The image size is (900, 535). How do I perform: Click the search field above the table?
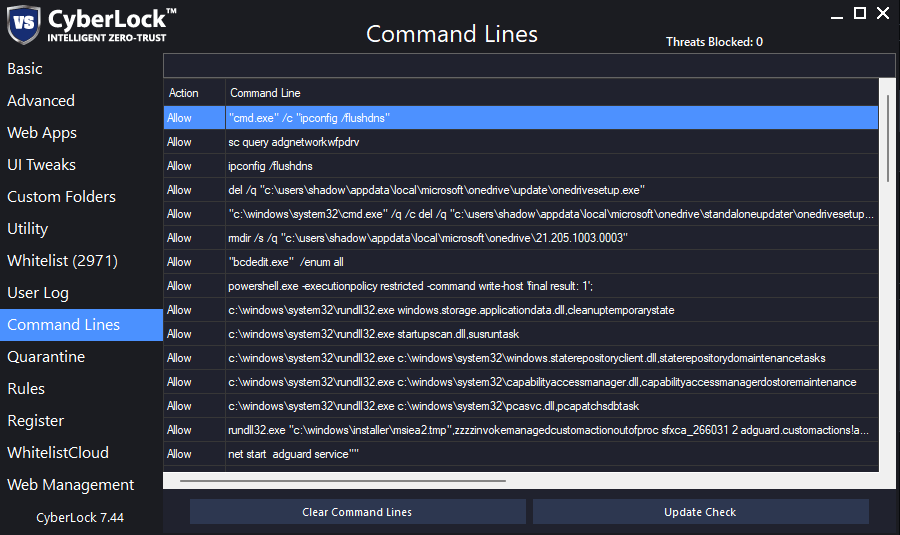click(x=530, y=66)
